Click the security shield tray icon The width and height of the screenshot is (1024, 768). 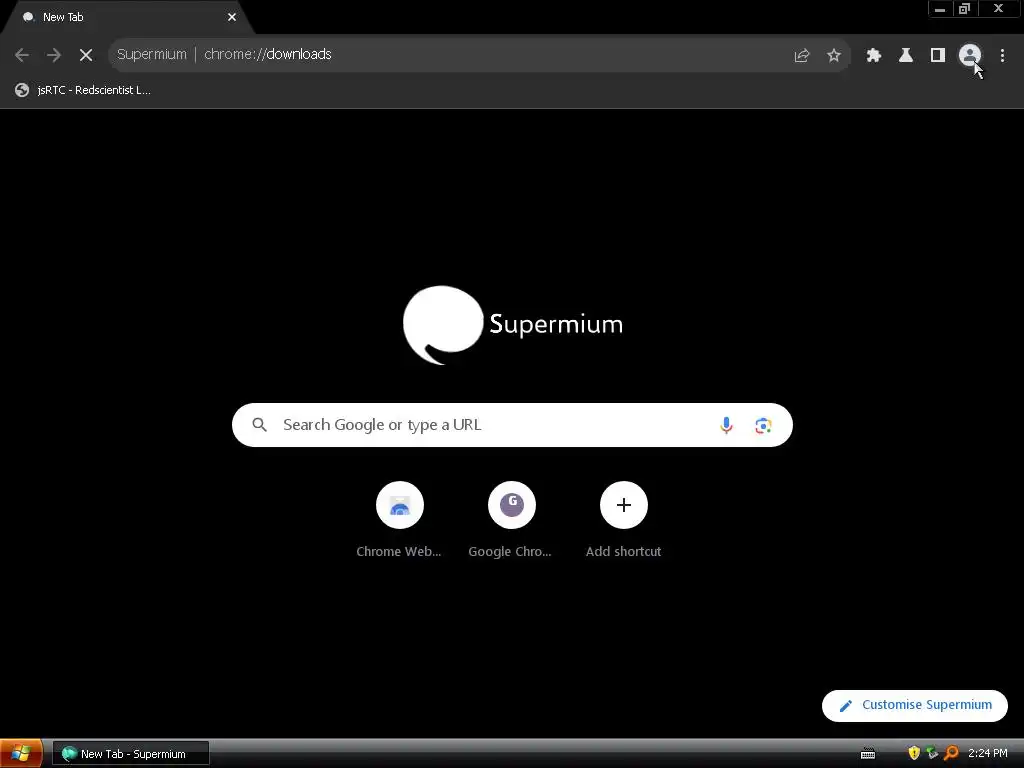click(914, 753)
